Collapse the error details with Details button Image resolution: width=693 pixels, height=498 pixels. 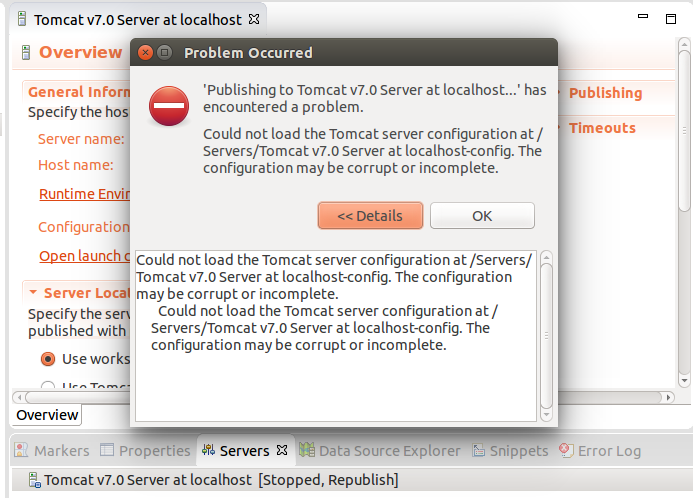coord(370,216)
